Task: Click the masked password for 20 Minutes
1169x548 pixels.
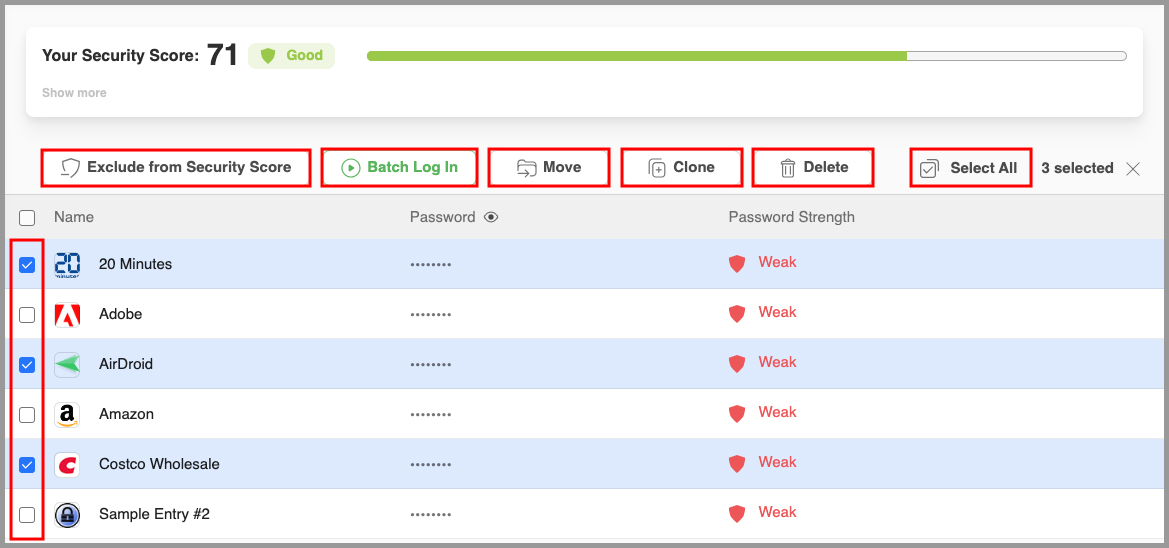Action: pyautogui.click(x=430, y=265)
